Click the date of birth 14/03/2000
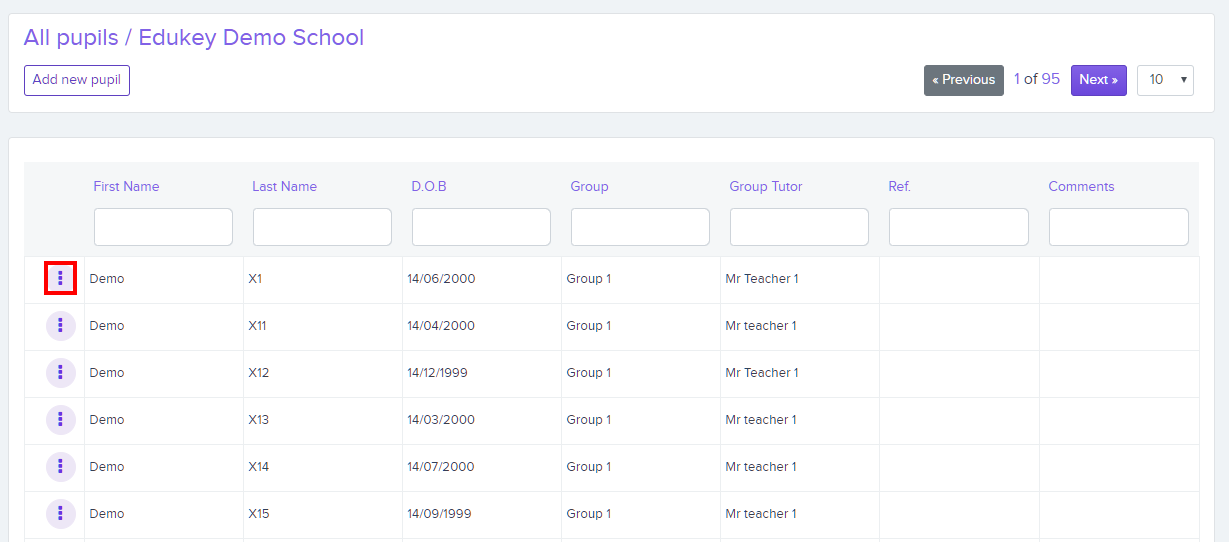1229x542 pixels. tap(441, 420)
